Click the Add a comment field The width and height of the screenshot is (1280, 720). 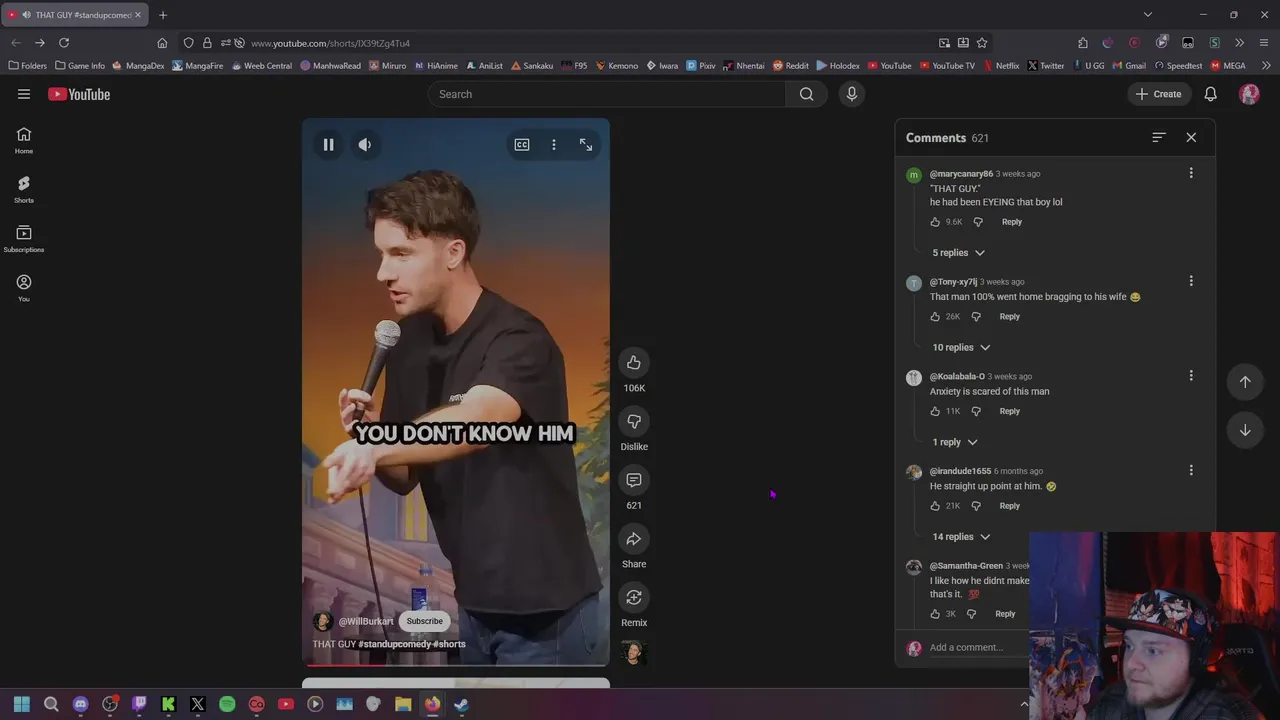978,647
